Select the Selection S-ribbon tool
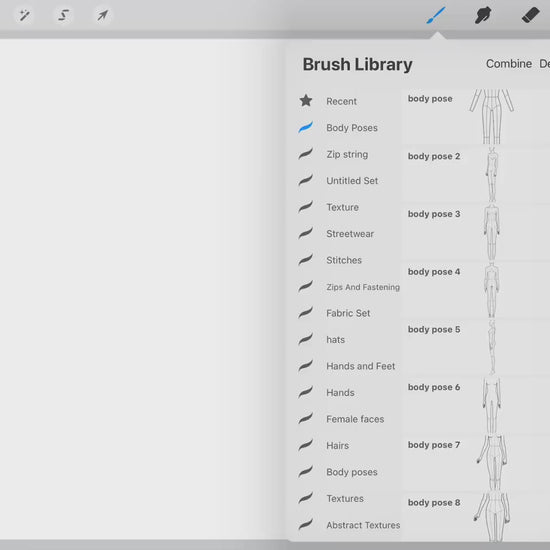This screenshot has width=550, height=550. click(63, 15)
